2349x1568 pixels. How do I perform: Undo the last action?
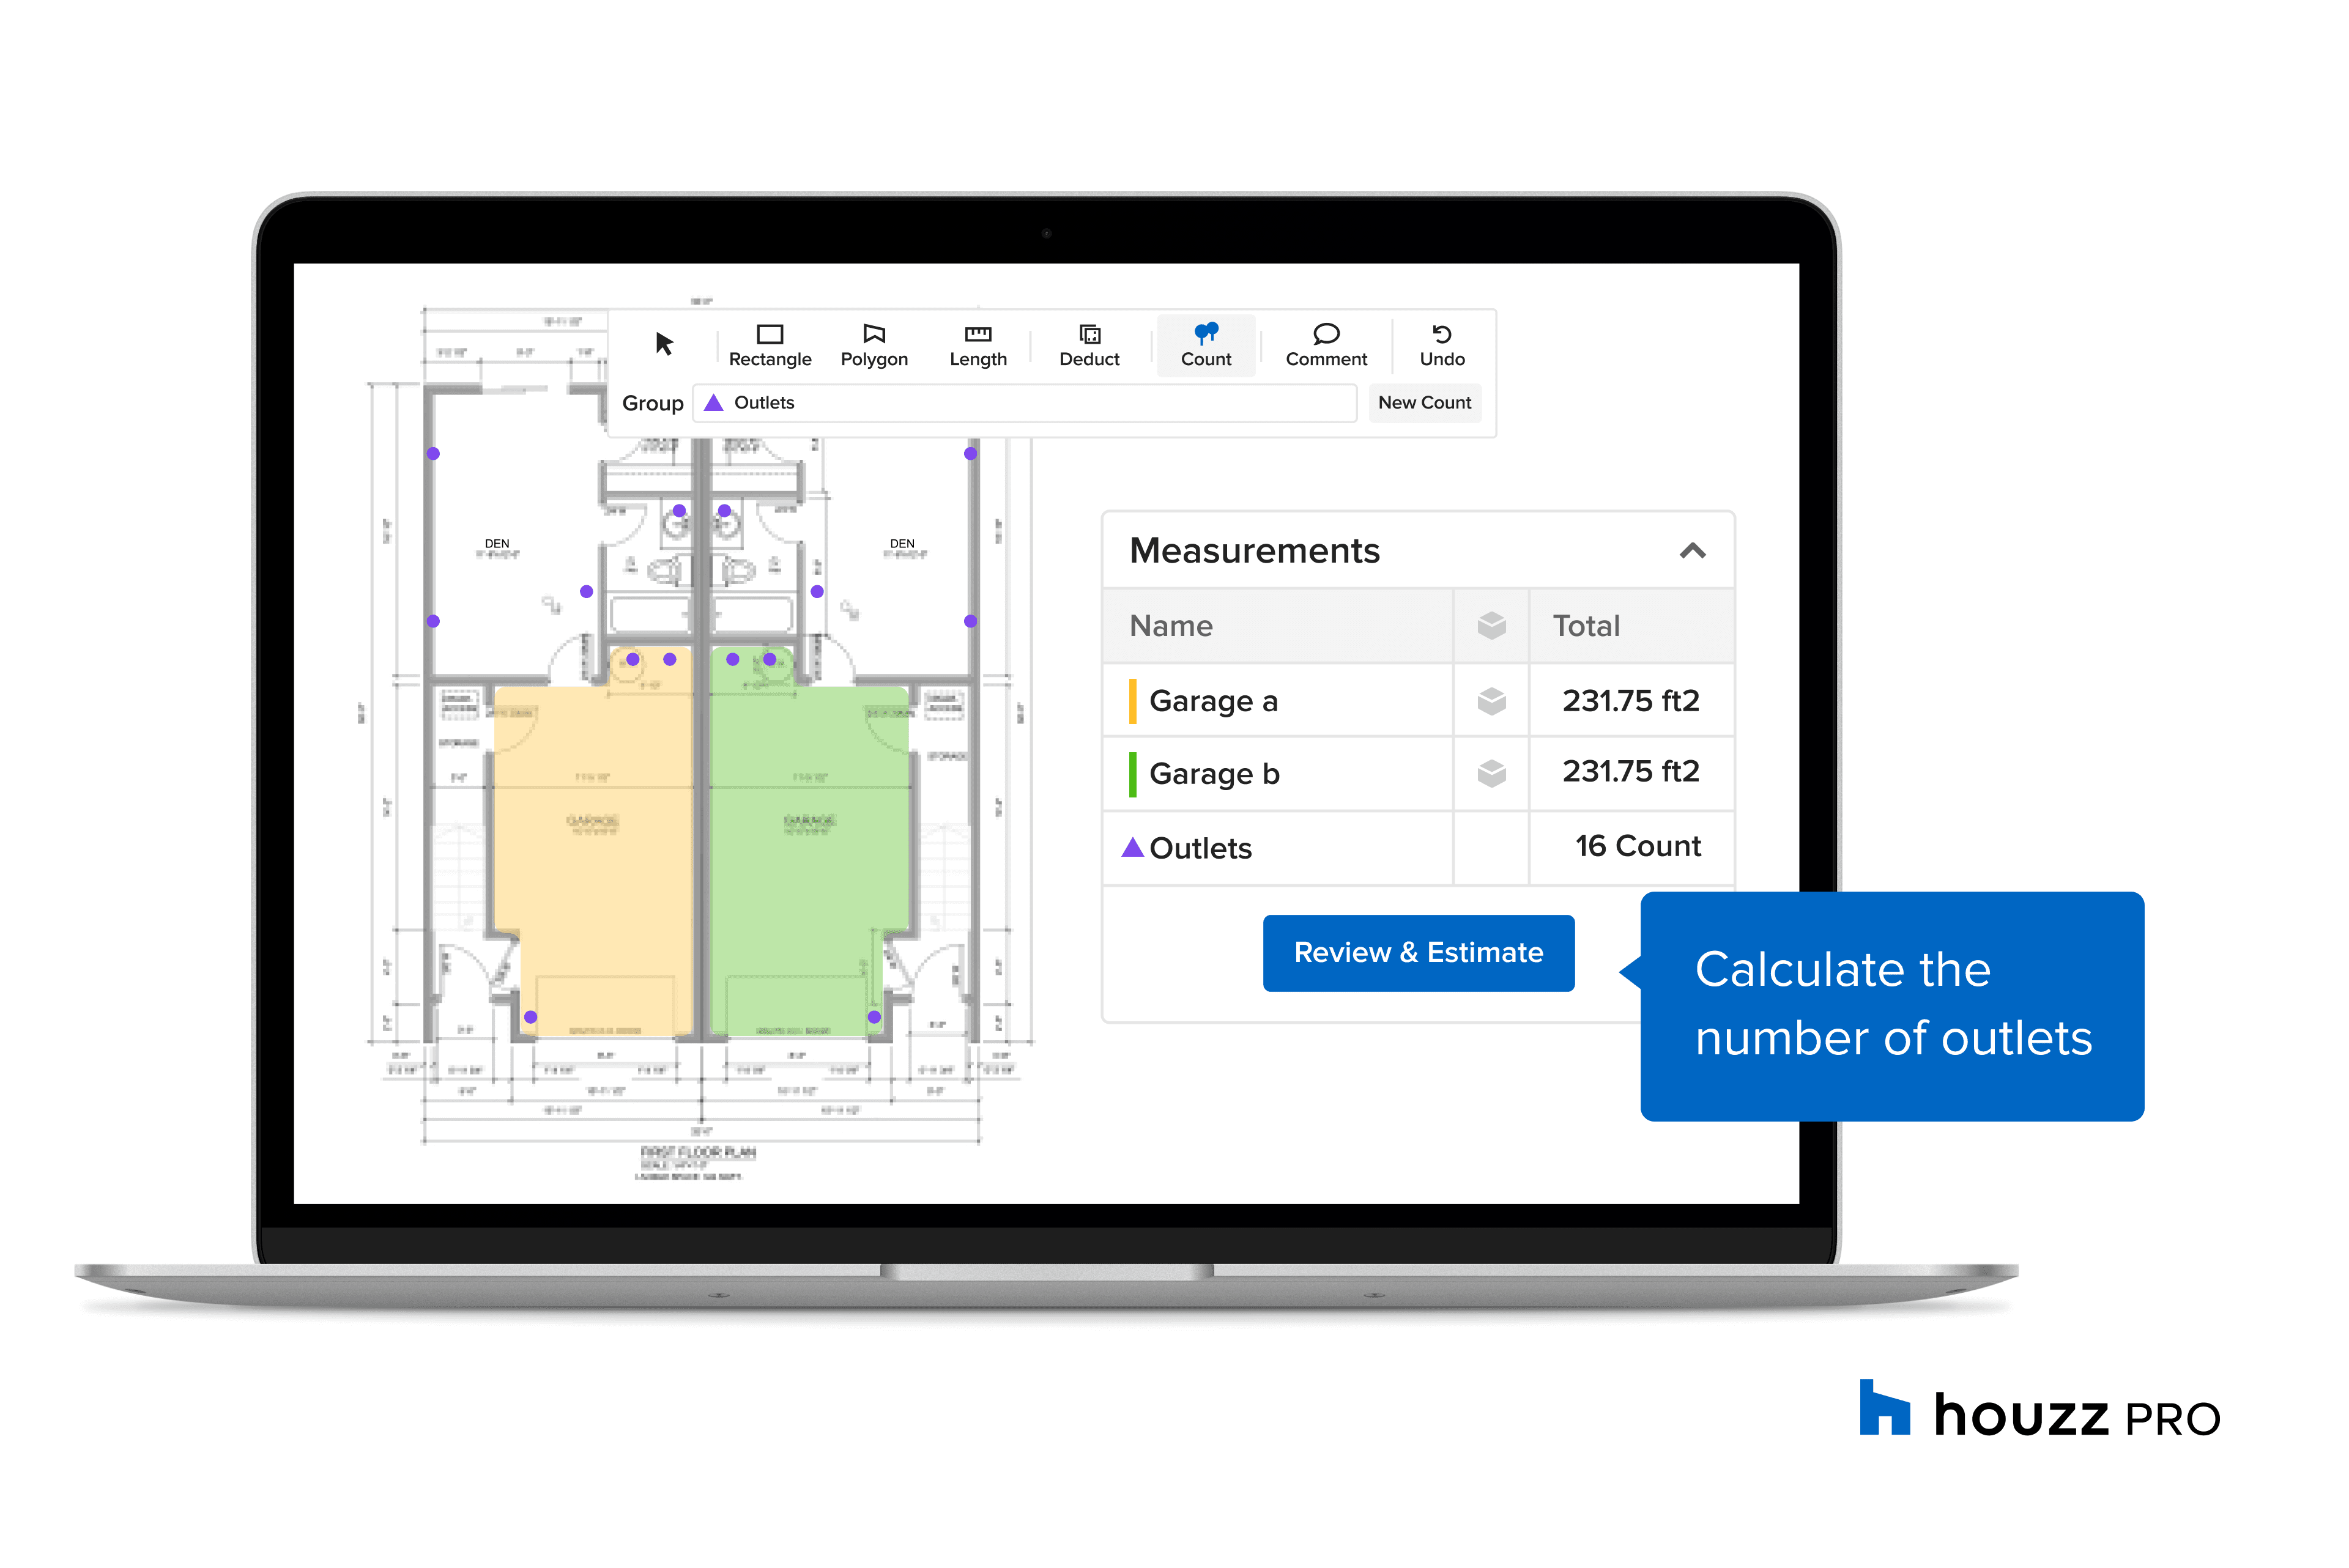point(1441,345)
